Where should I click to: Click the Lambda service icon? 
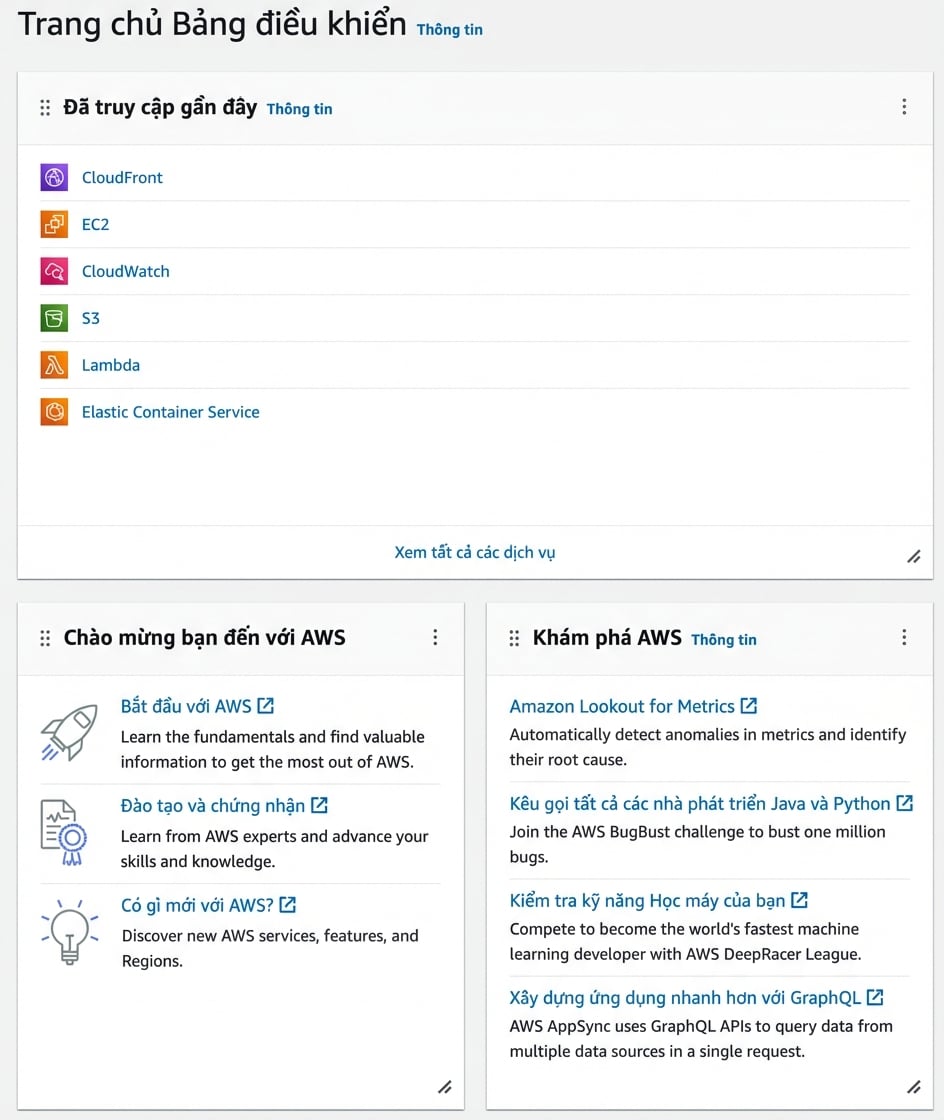coord(54,365)
